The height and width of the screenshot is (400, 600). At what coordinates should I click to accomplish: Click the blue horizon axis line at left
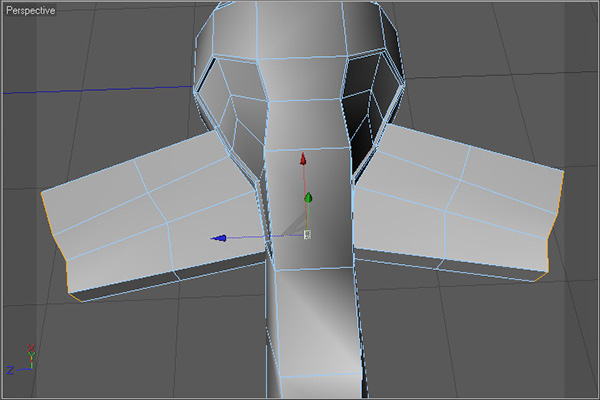point(80,89)
